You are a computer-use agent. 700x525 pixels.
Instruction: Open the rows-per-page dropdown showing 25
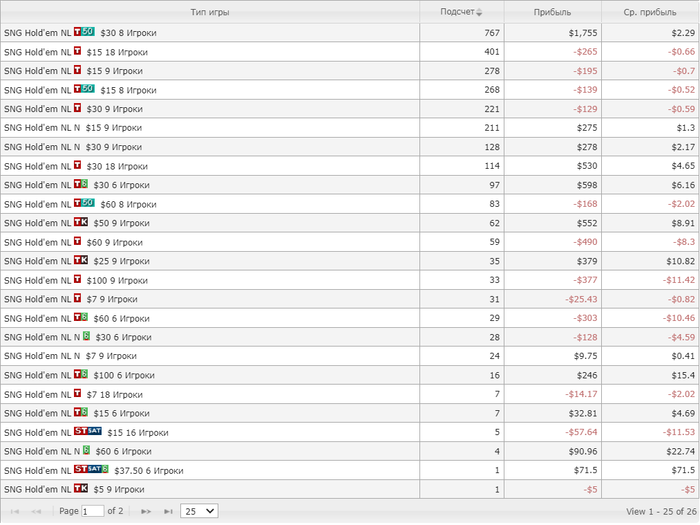point(199,511)
